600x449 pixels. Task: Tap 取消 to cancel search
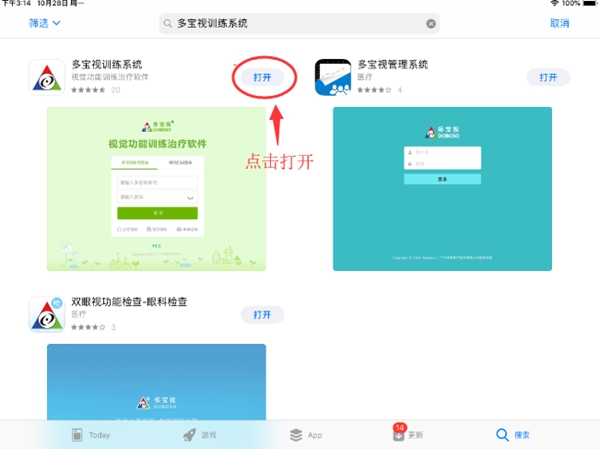click(559, 23)
